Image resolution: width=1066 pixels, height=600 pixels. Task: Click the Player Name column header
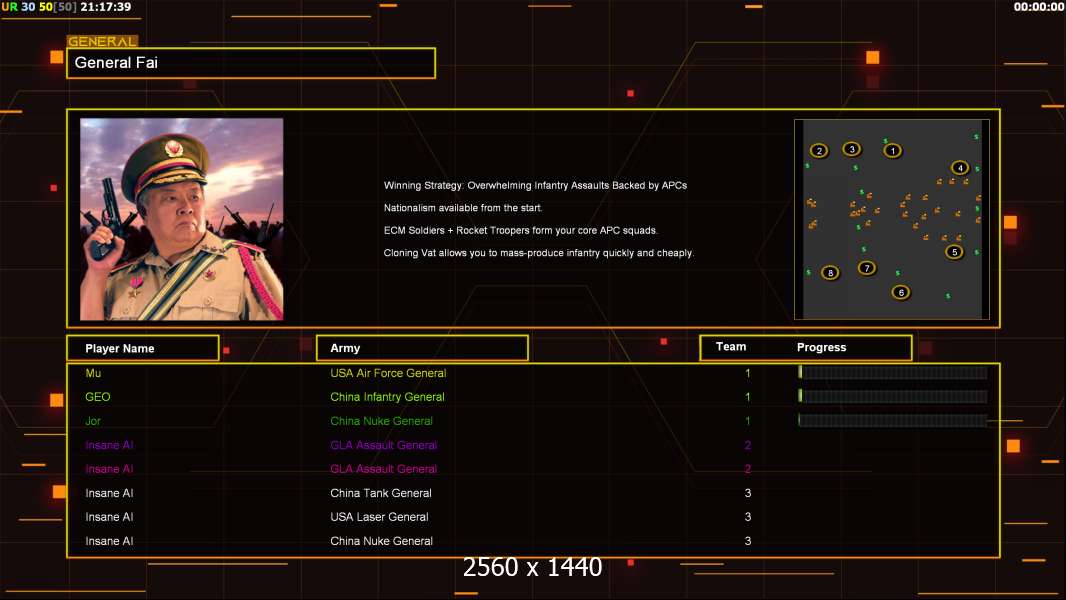(143, 348)
